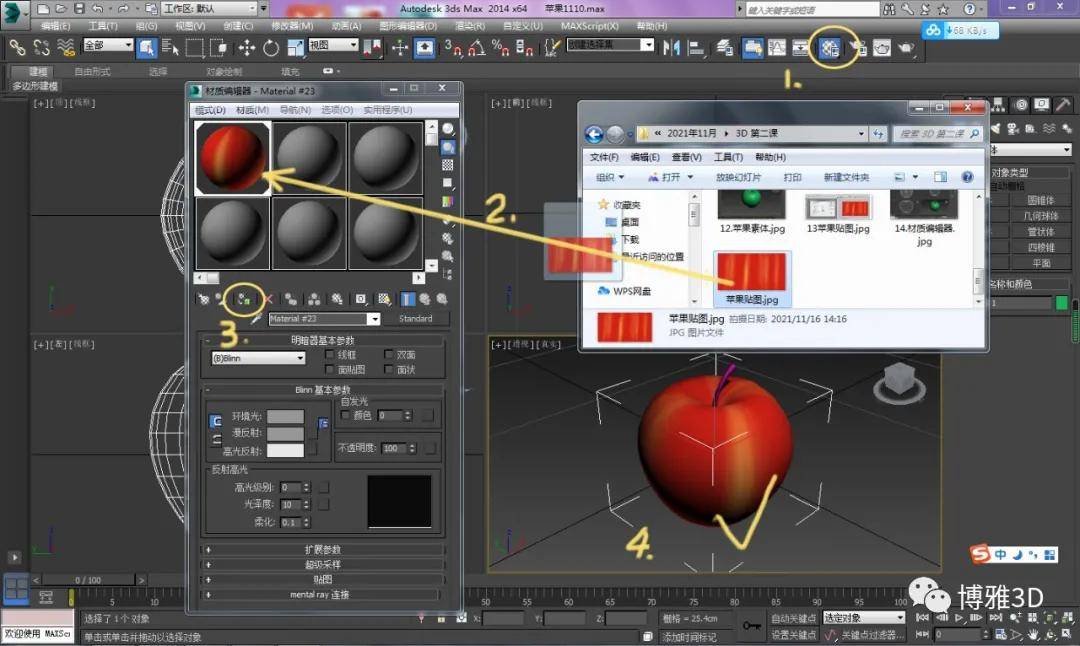Open the 渲染(R) menu

click(x=470, y=26)
